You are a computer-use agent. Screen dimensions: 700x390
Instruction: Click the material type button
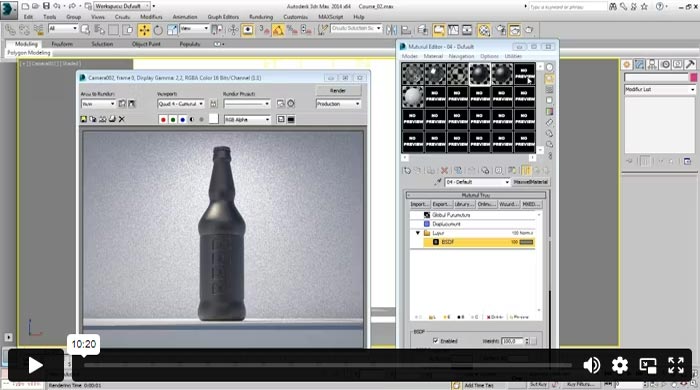click(x=530, y=182)
